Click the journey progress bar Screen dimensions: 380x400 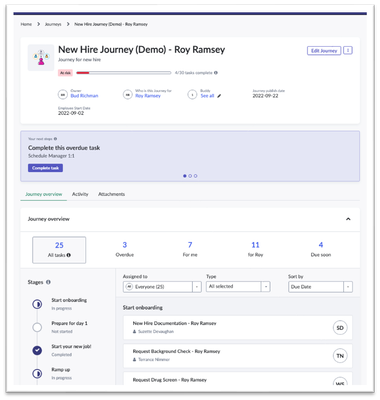[124, 73]
